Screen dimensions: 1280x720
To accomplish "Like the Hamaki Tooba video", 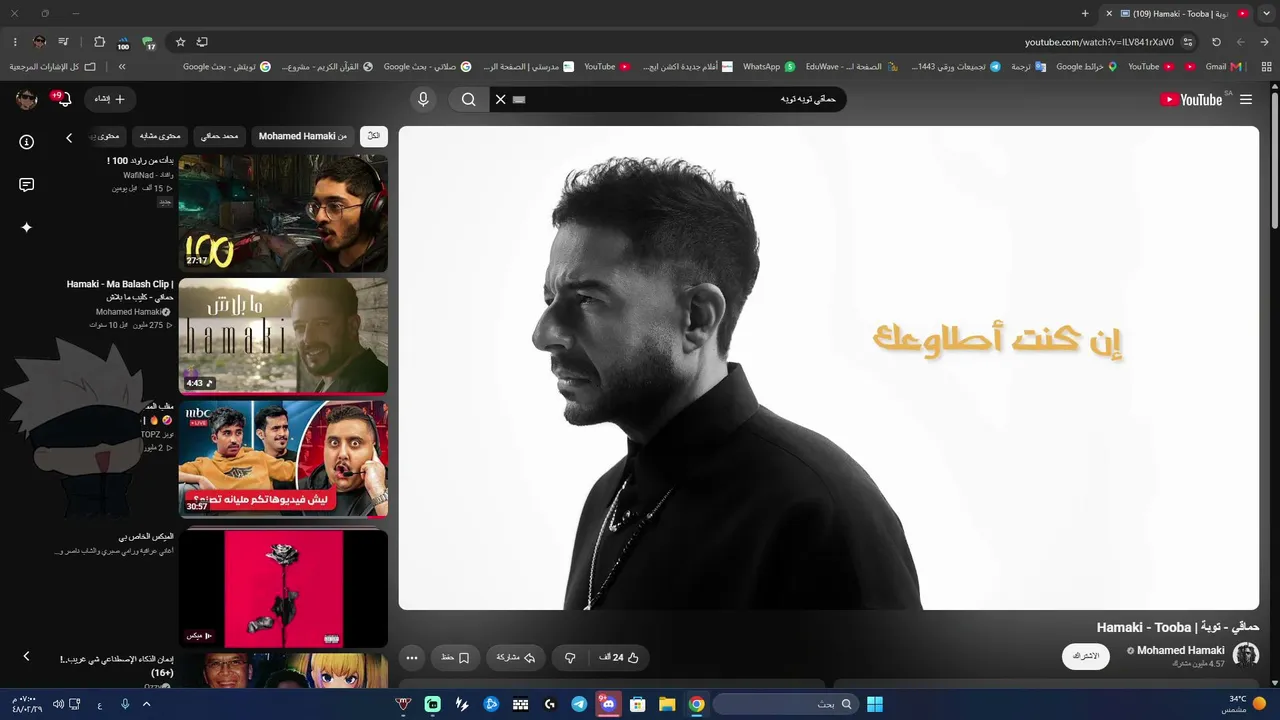I will [619, 658].
